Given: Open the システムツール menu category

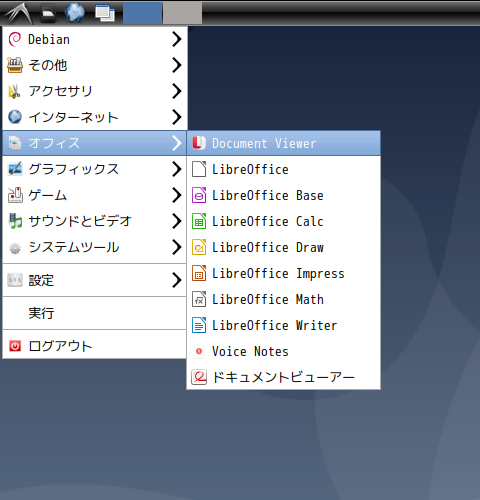Looking at the screenshot, I should point(94,247).
